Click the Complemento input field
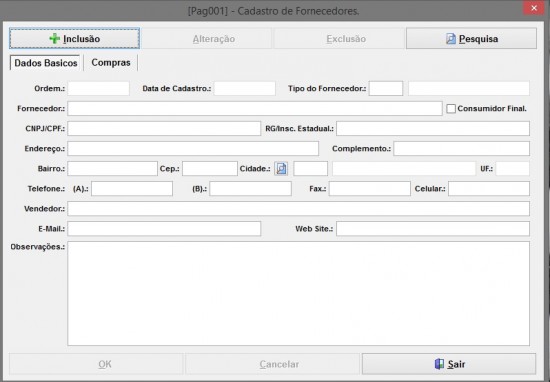This screenshot has width=550, height=382. [x=462, y=148]
